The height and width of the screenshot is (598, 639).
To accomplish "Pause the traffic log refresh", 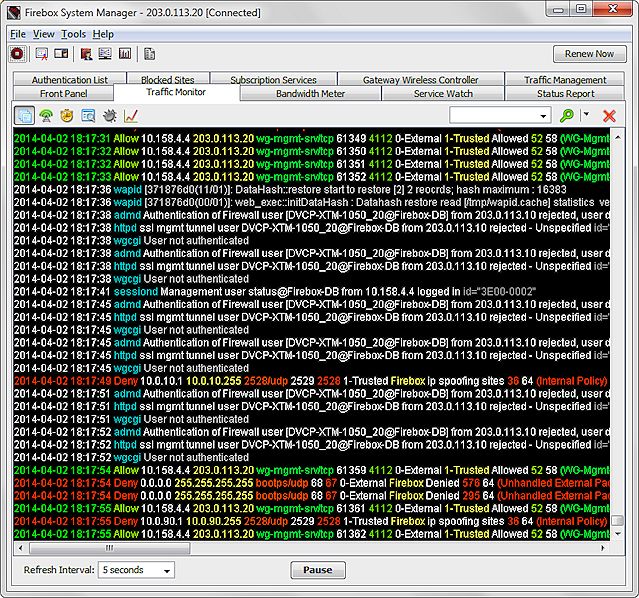I will [x=317, y=570].
